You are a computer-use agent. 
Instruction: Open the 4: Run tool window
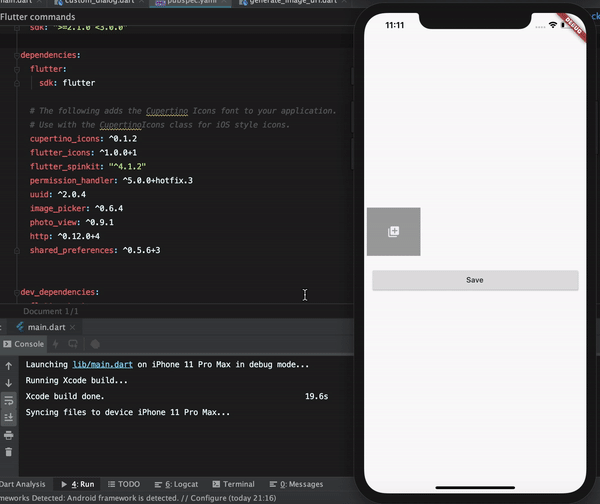pos(78,484)
